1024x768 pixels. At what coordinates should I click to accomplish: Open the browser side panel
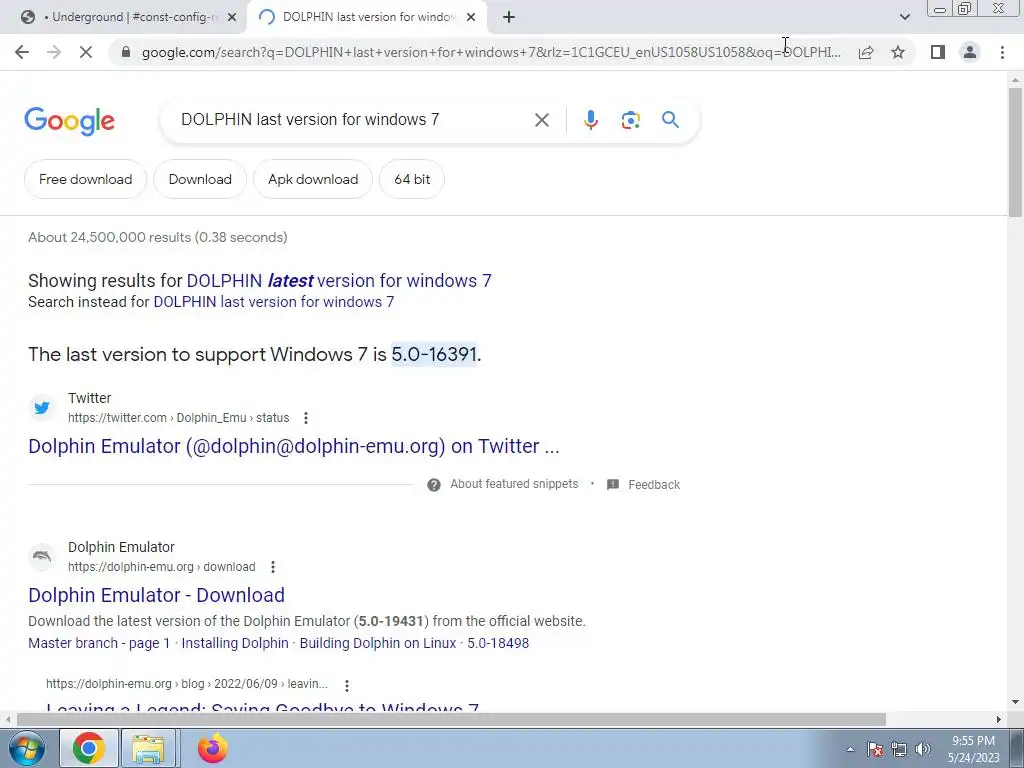938,52
